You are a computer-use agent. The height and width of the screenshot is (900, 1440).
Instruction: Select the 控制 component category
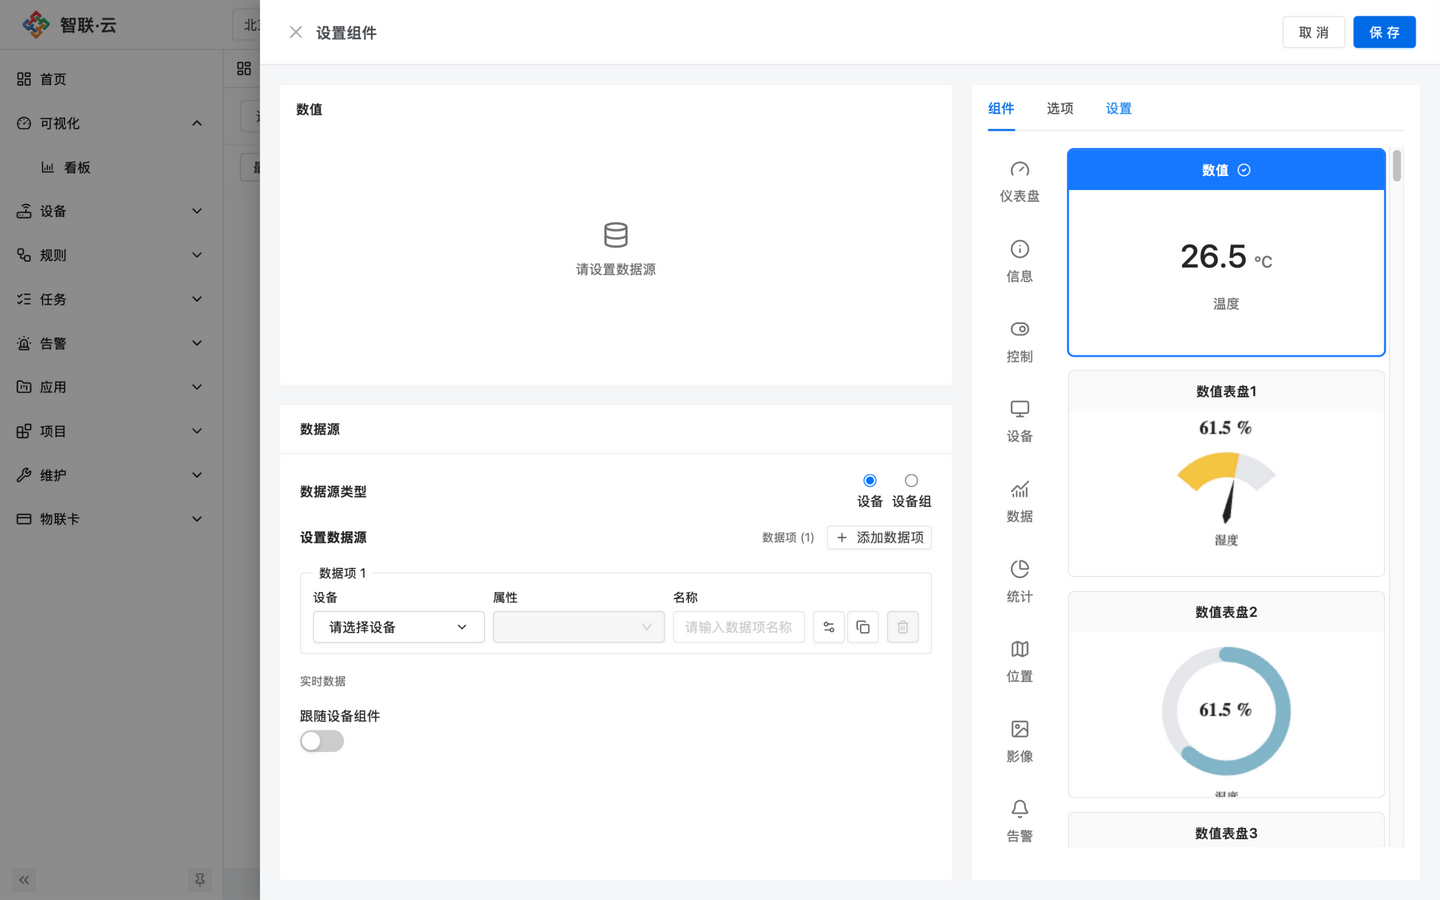[x=1019, y=342]
